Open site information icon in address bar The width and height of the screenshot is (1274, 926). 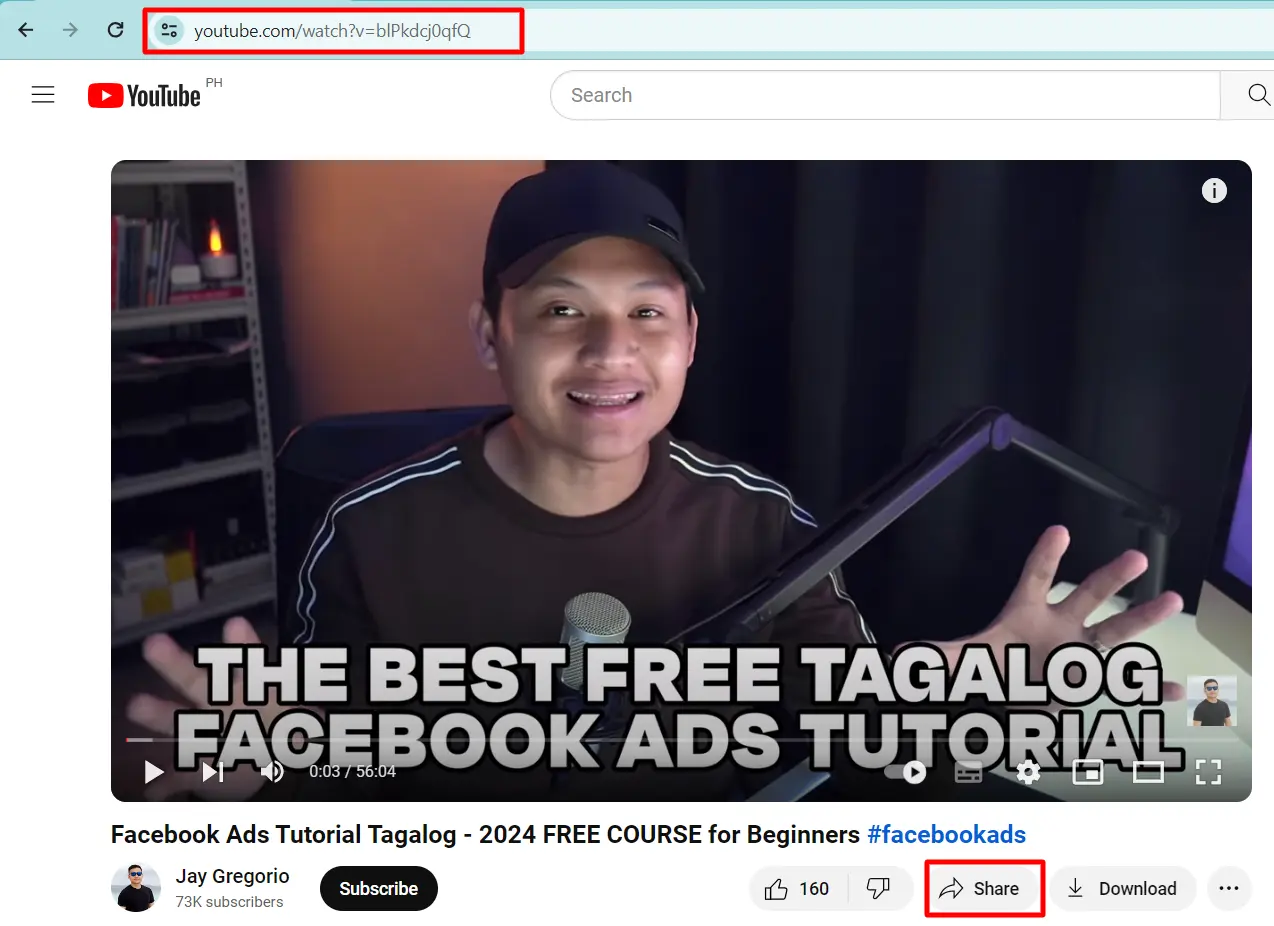[168, 31]
